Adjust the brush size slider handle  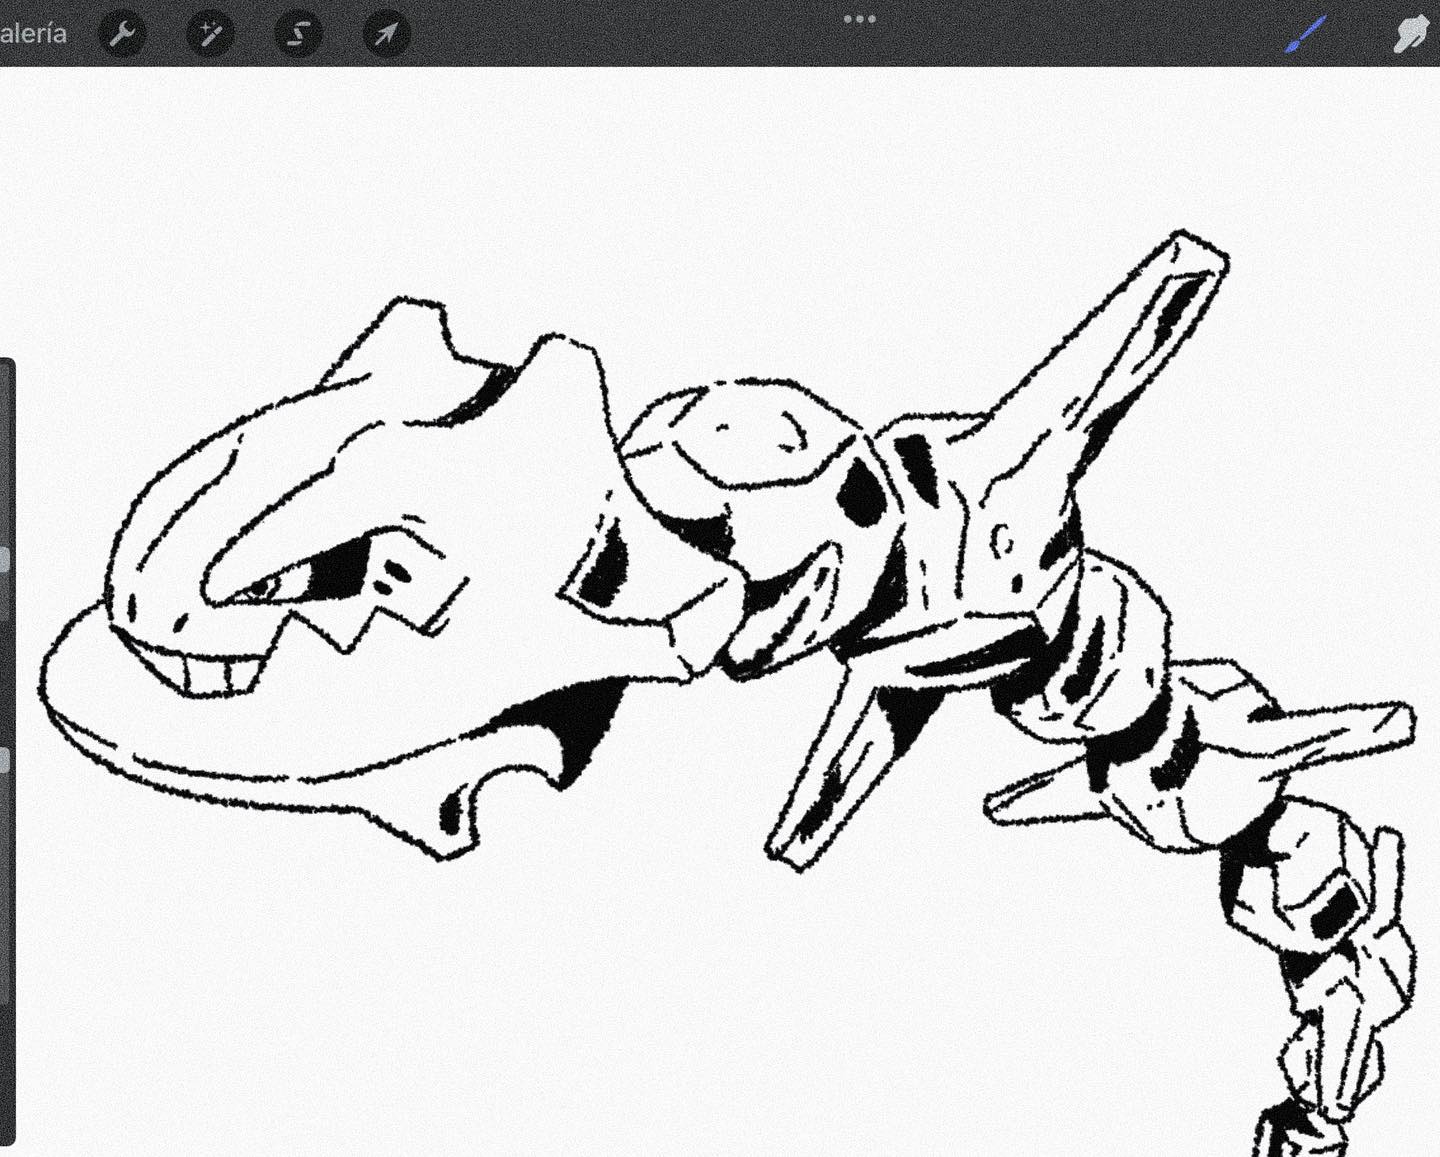(x=5, y=559)
